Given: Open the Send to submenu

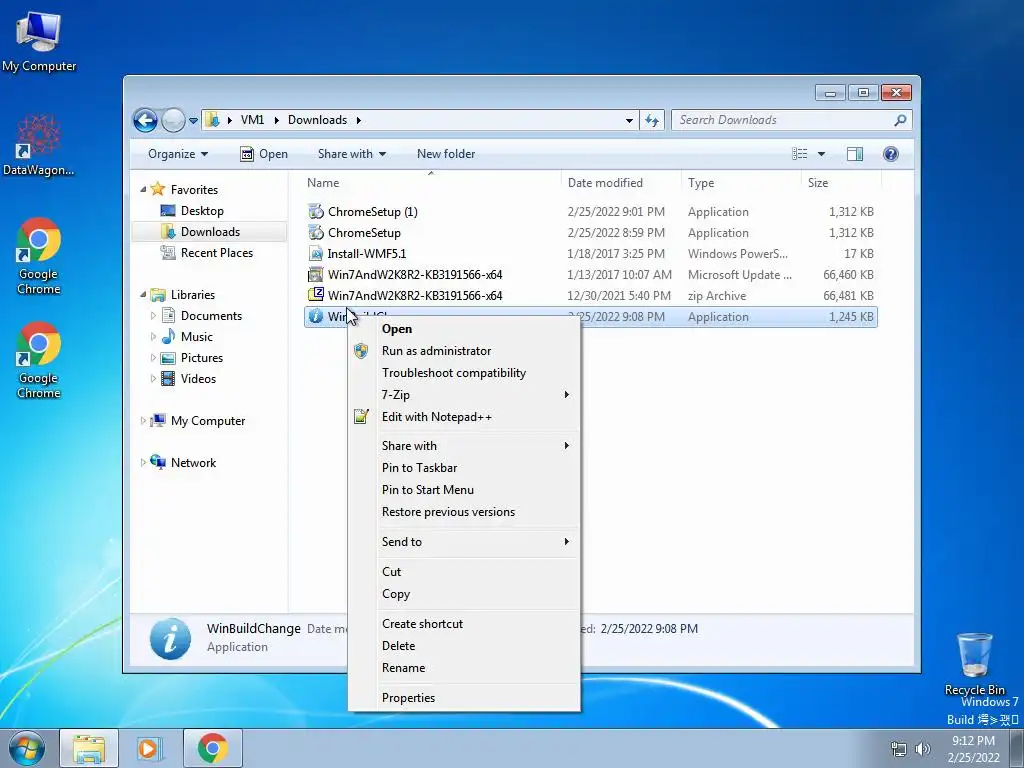Looking at the screenshot, I should (x=464, y=541).
